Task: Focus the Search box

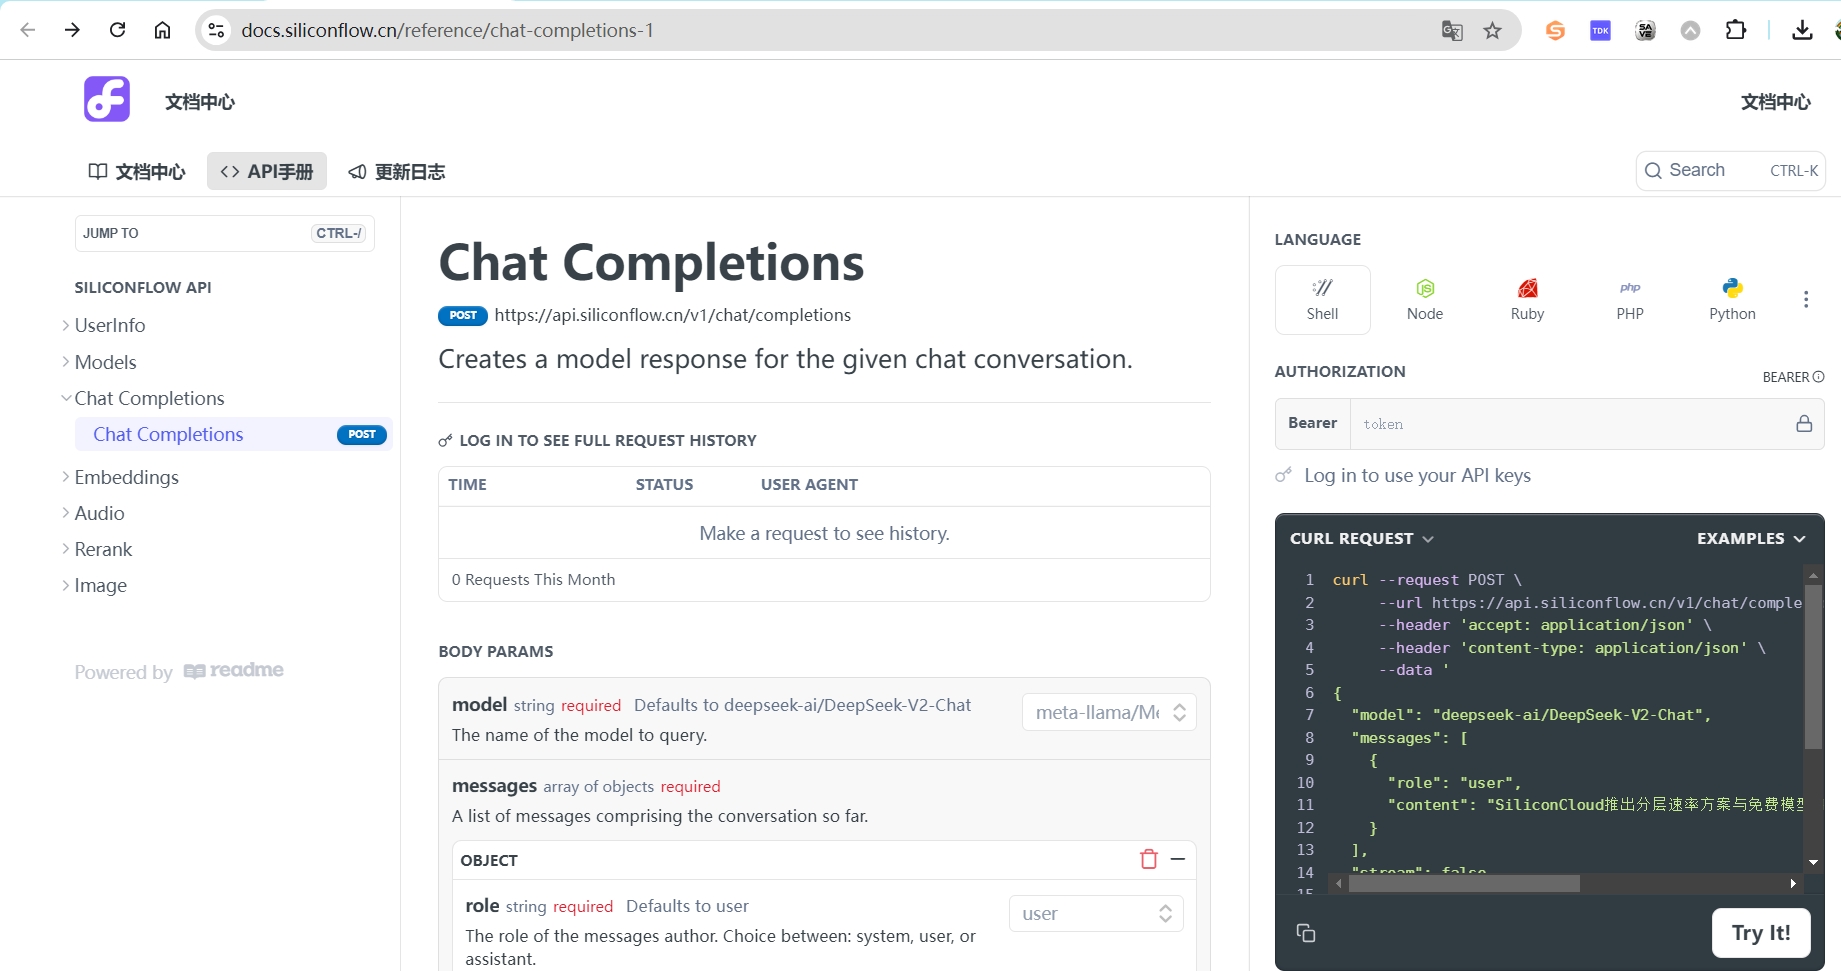Action: pyautogui.click(x=1730, y=170)
